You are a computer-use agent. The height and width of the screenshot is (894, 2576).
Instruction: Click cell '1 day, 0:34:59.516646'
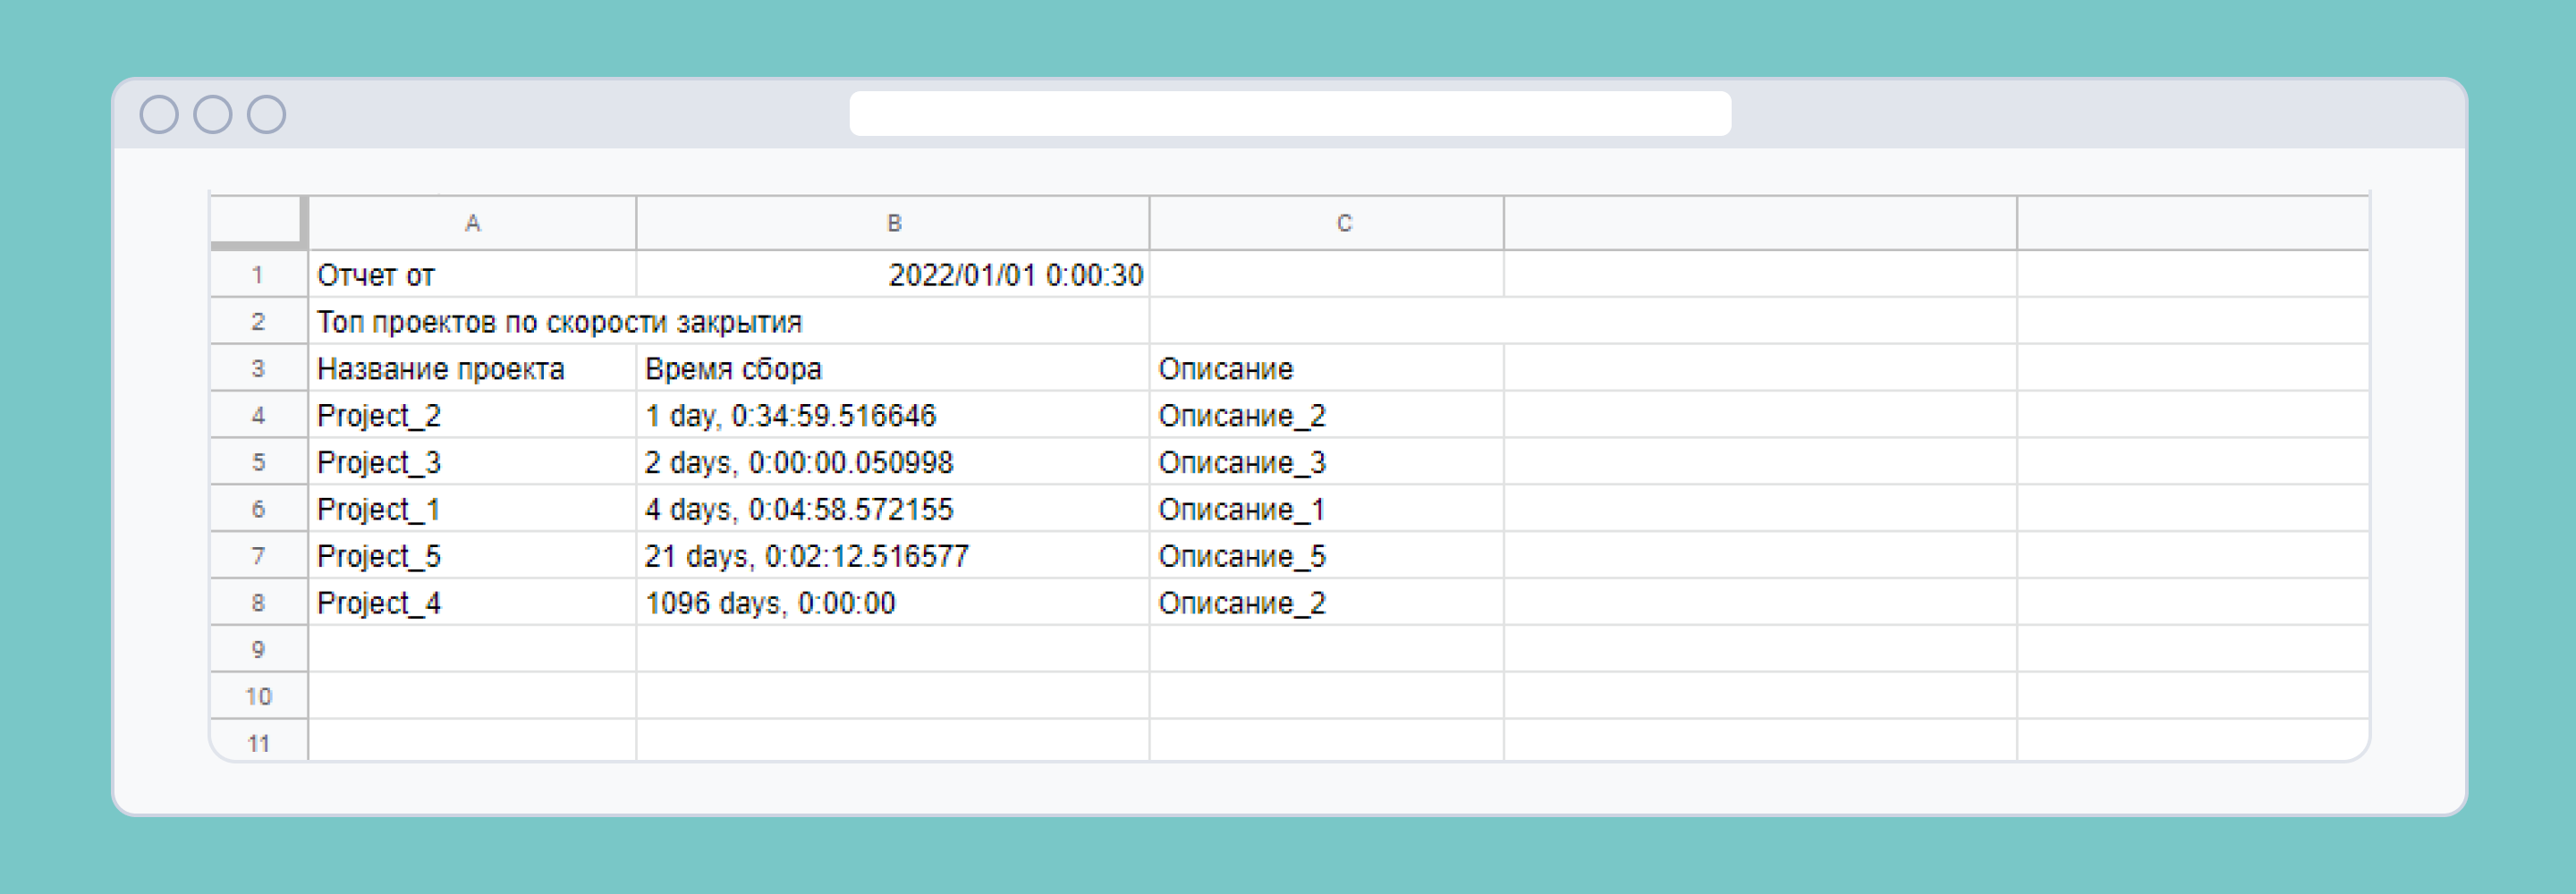tap(893, 415)
